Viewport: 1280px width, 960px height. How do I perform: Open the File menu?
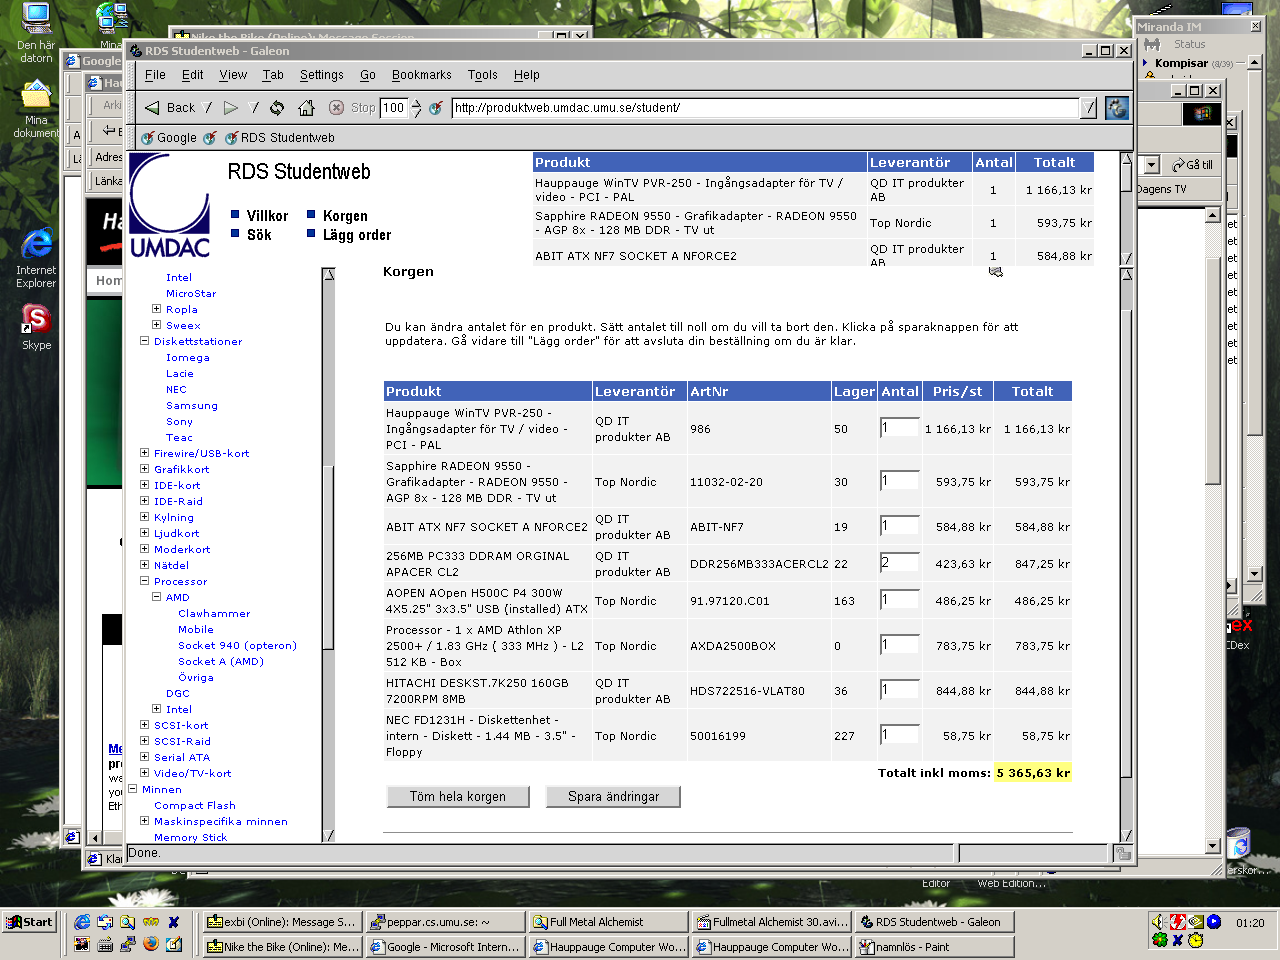coord(155,75)
